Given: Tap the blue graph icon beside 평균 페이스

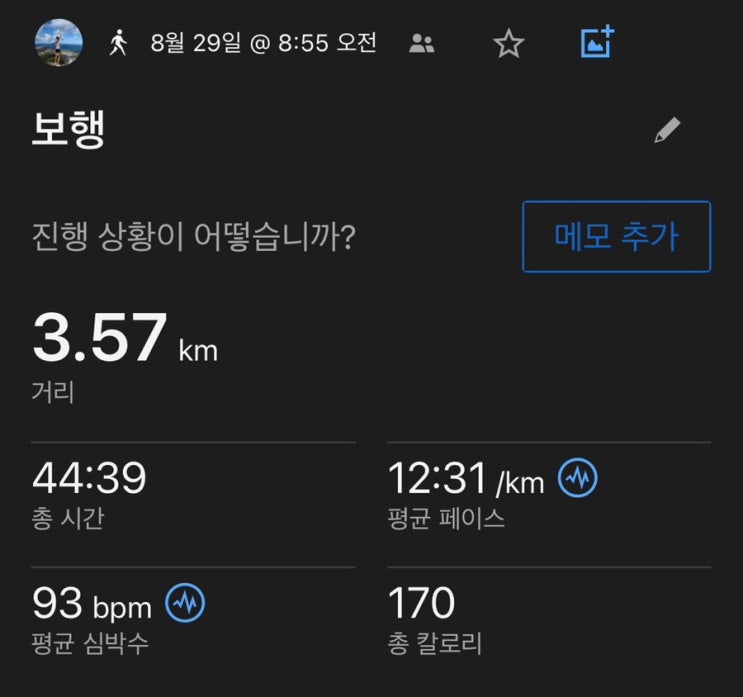Looking at the screenshot, I should tap(578, 478).
